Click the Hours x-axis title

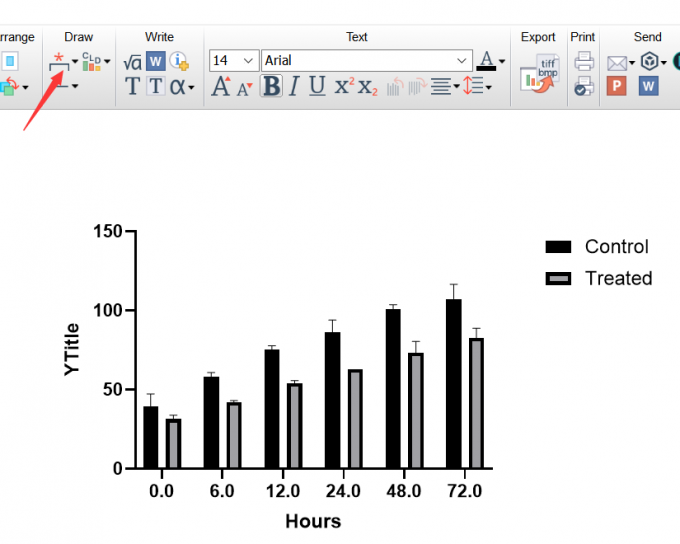tap(313, 521)
